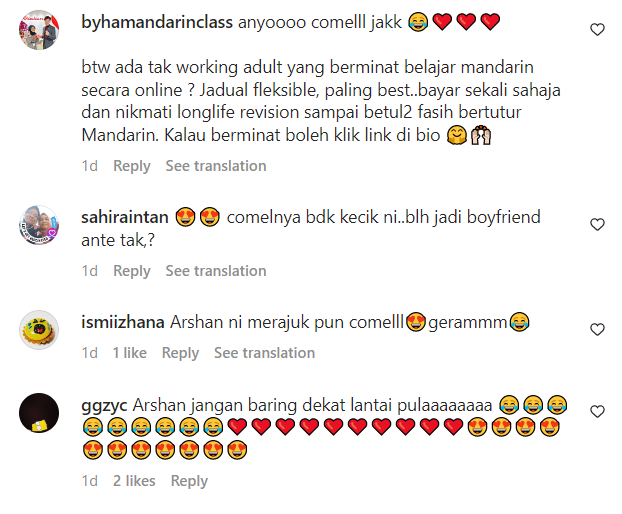See translation of ismiizhana's comment
This screenshot has width=622, height=514.
coord(265,353)
